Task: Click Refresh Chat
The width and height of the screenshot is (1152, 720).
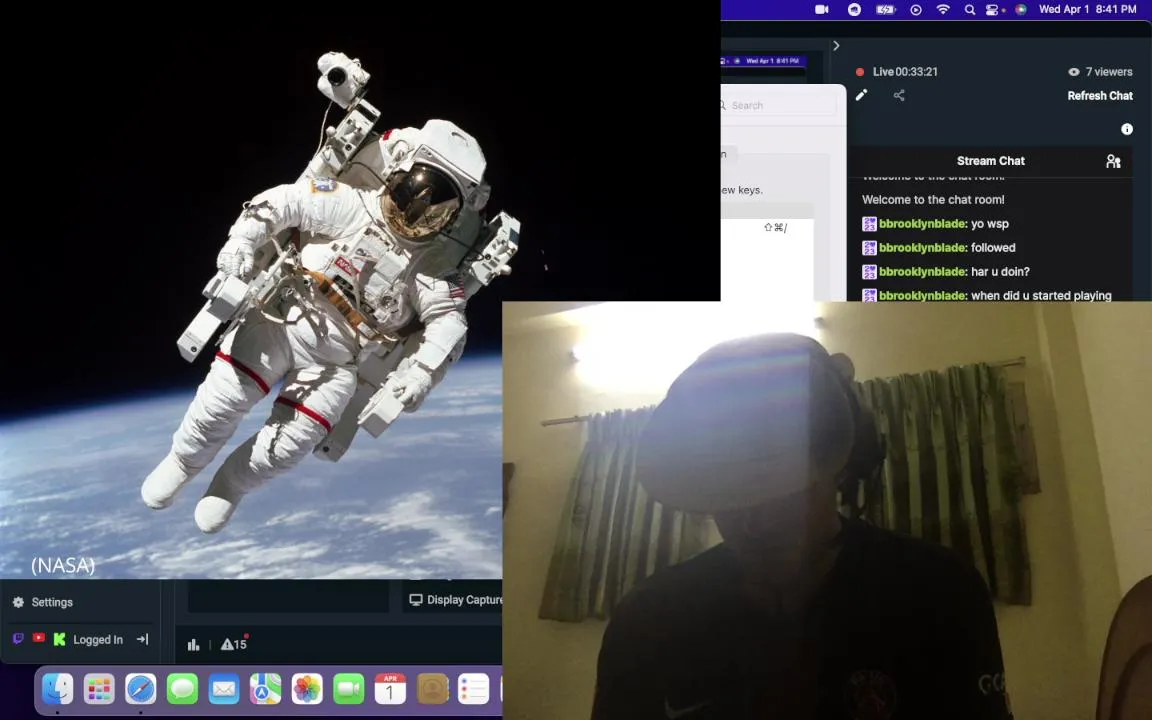Action: pos(1100,96)
